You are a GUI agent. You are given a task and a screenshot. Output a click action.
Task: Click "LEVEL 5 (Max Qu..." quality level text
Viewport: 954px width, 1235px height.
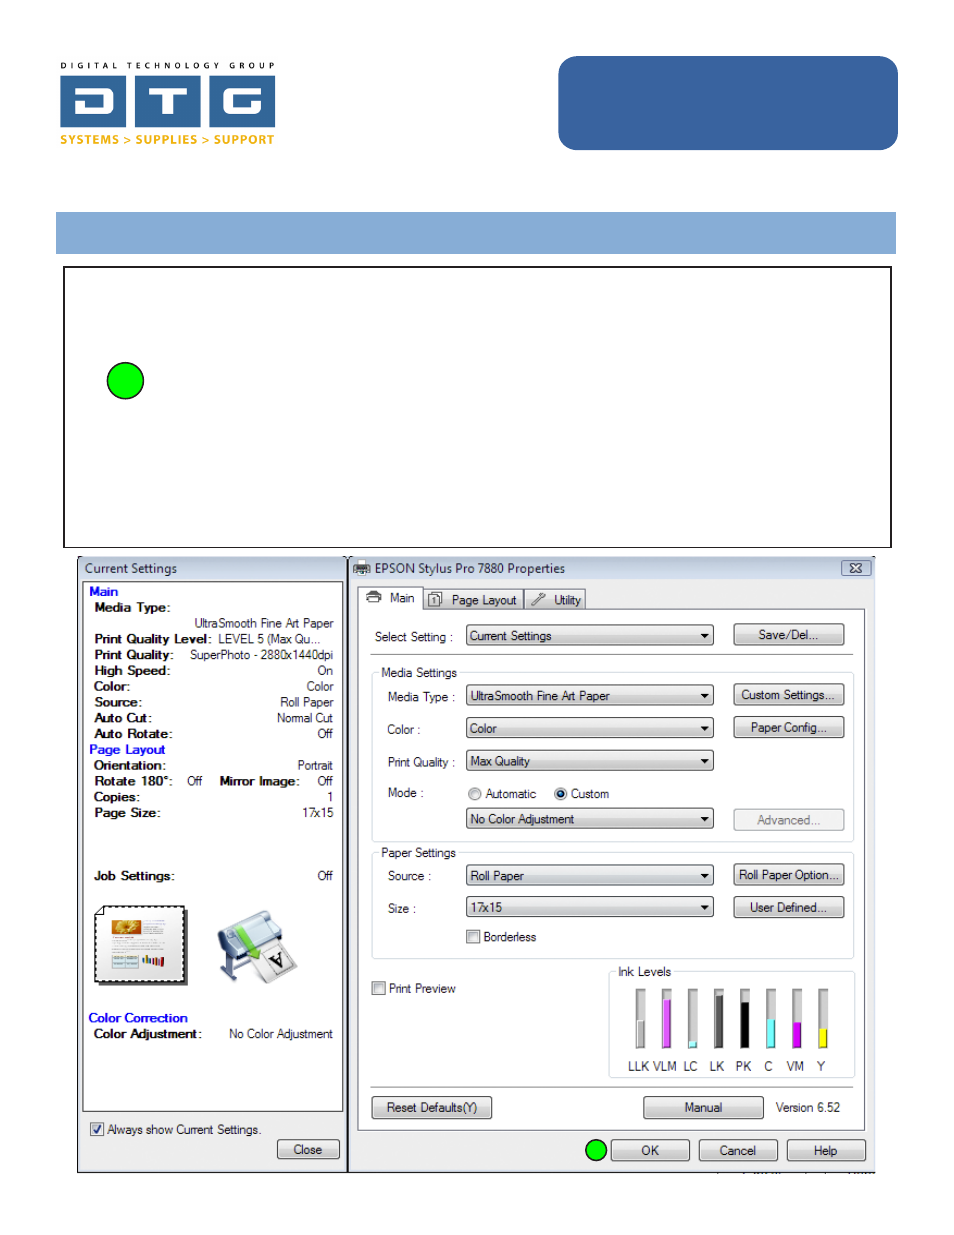pyautogui.click(x=269, y=639)
